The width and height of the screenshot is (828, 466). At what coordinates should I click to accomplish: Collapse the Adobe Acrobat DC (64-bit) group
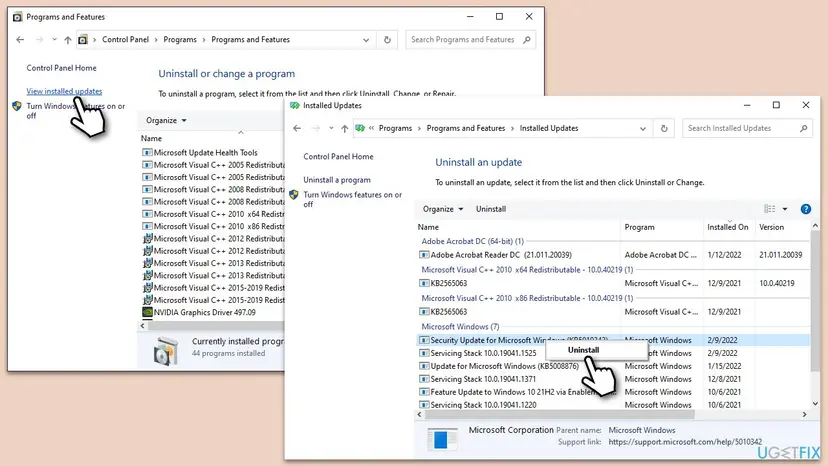(x=473, y=241)
